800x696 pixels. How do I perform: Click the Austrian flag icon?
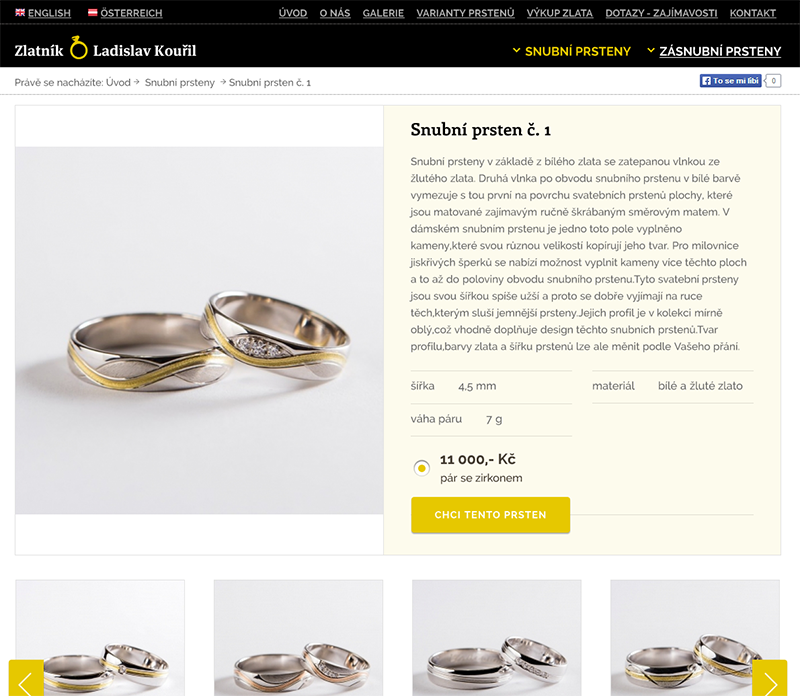click(92, 13)
